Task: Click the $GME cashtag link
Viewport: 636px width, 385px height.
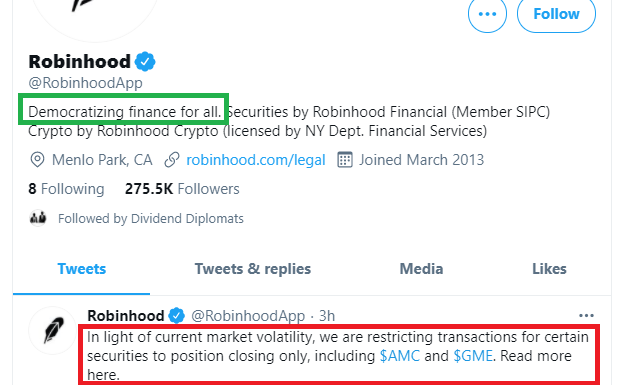Action: click(473, 356)
